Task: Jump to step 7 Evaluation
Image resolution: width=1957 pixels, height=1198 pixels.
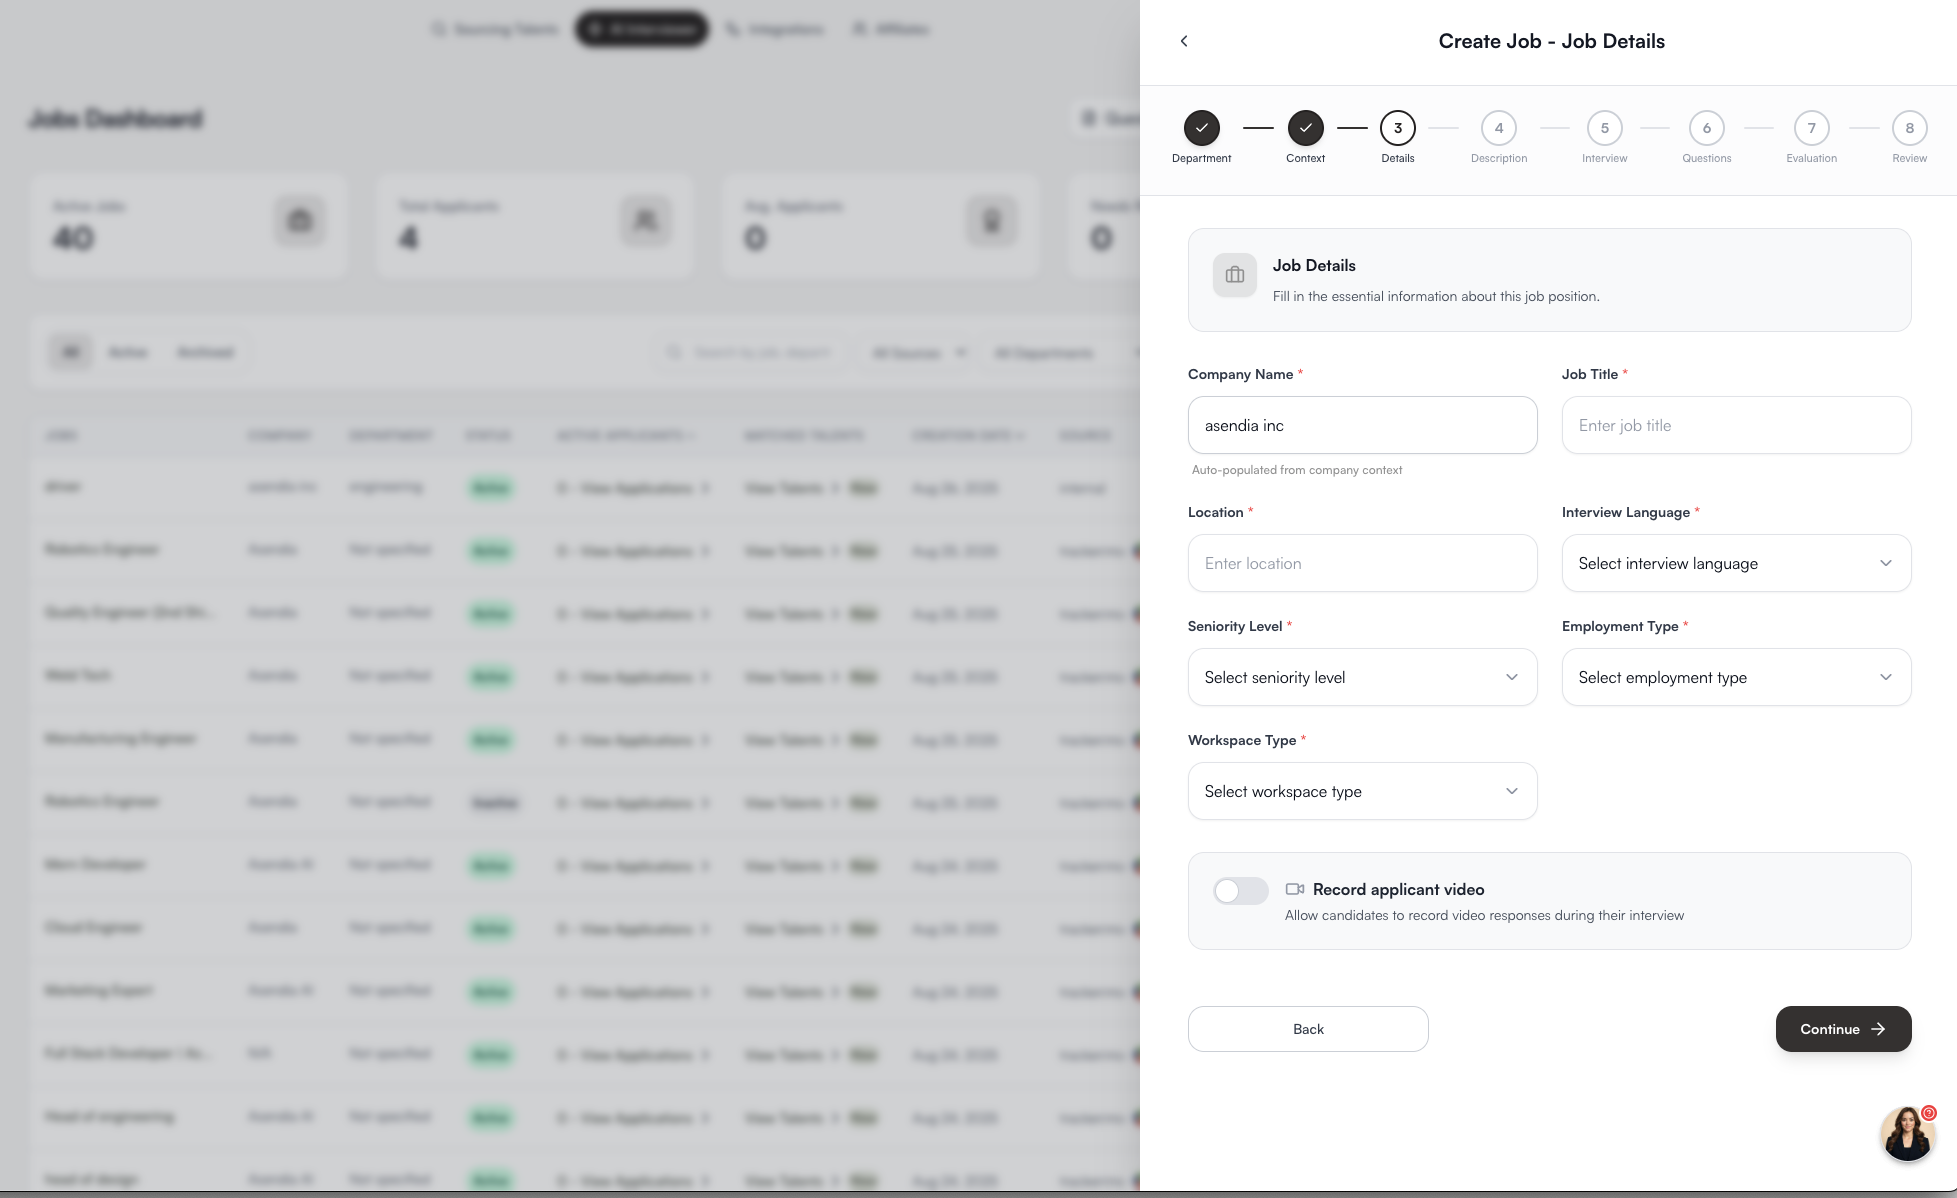Action: click(x=1811, y=128)
